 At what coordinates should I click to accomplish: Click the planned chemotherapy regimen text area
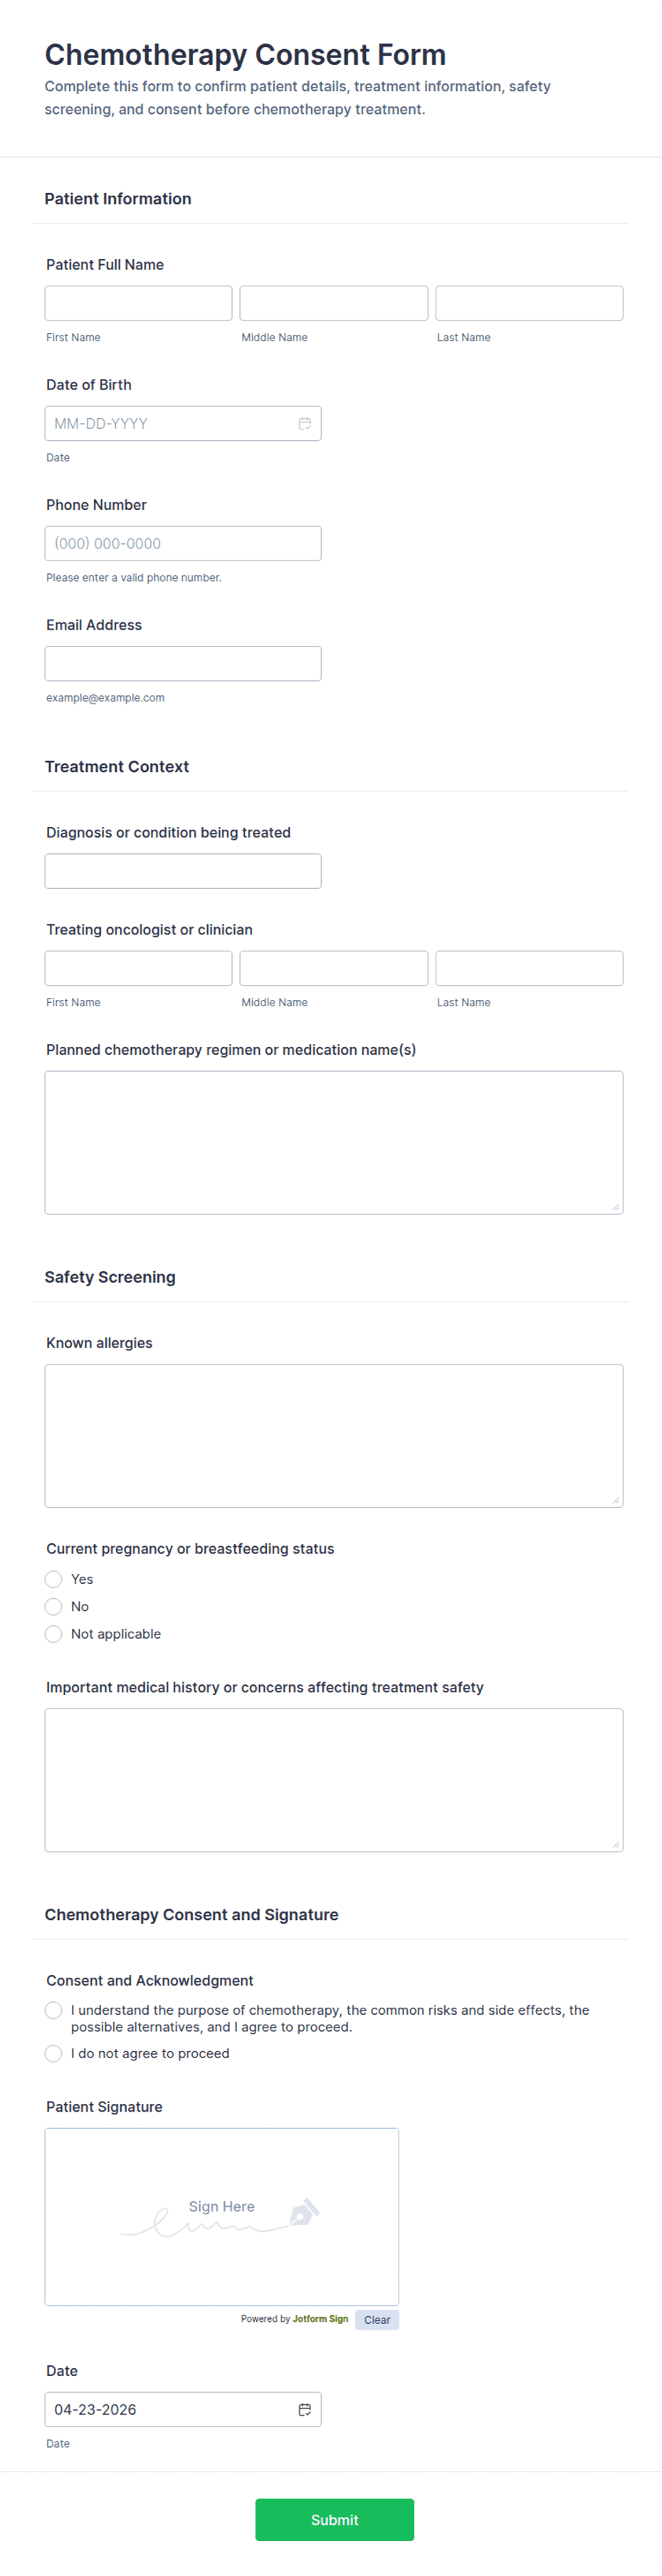tap(334, 1140)
